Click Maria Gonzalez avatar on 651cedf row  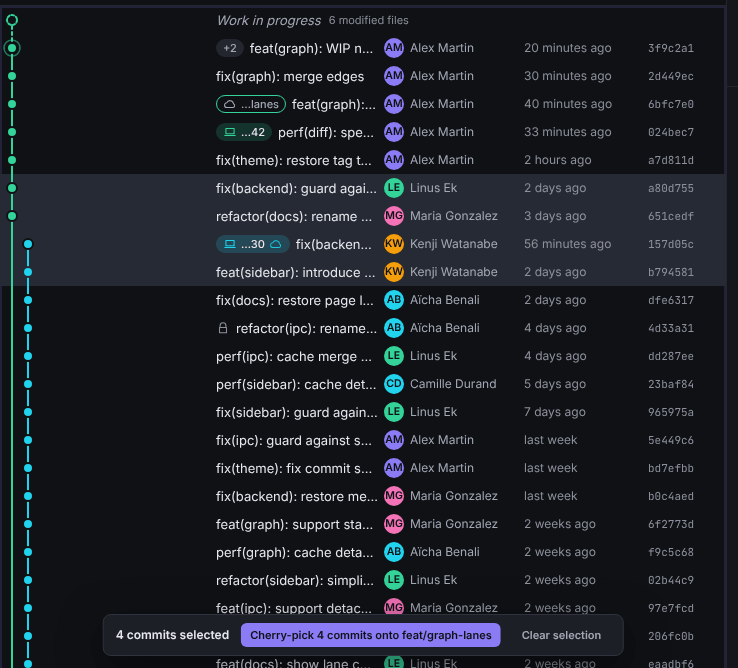[x=394, y=216]
